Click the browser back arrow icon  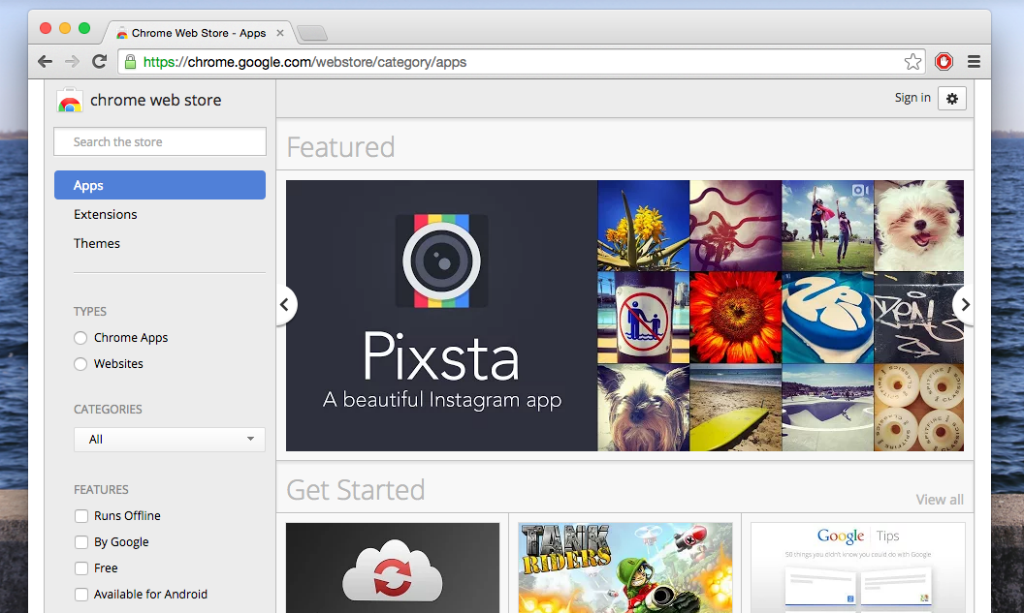[45, 62]
